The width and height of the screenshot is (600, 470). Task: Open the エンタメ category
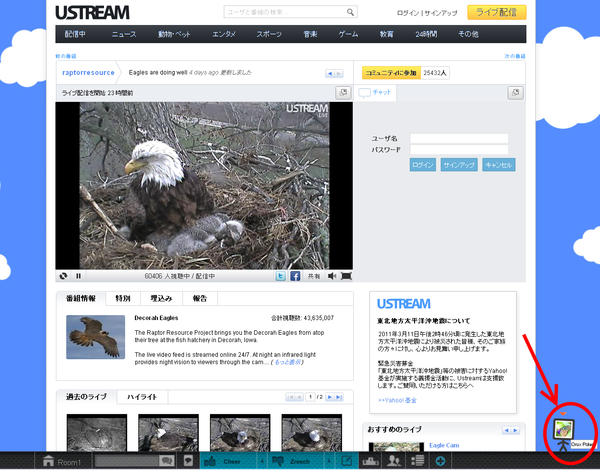coord(224,34)
